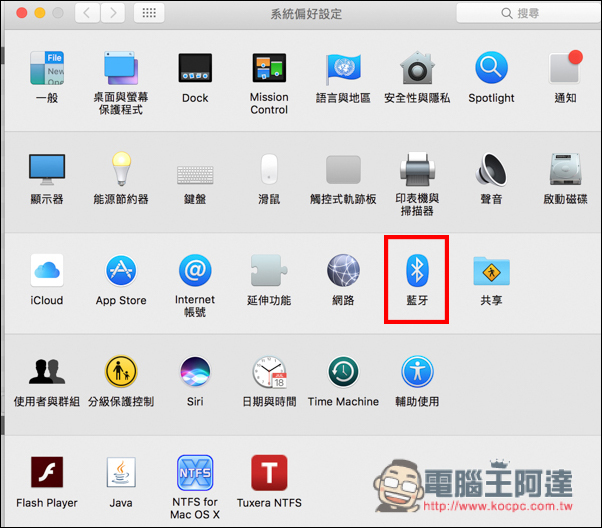Open Mission Control preferences
The width and height of the screenshot is (602, 528).
click(269, 68)
